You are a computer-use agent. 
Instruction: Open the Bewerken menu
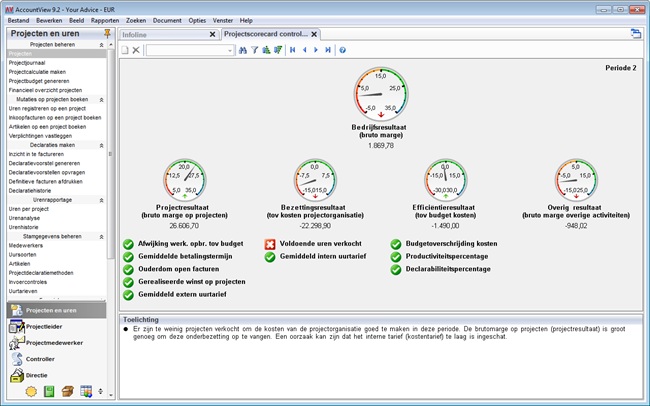[x=49, y=20]
